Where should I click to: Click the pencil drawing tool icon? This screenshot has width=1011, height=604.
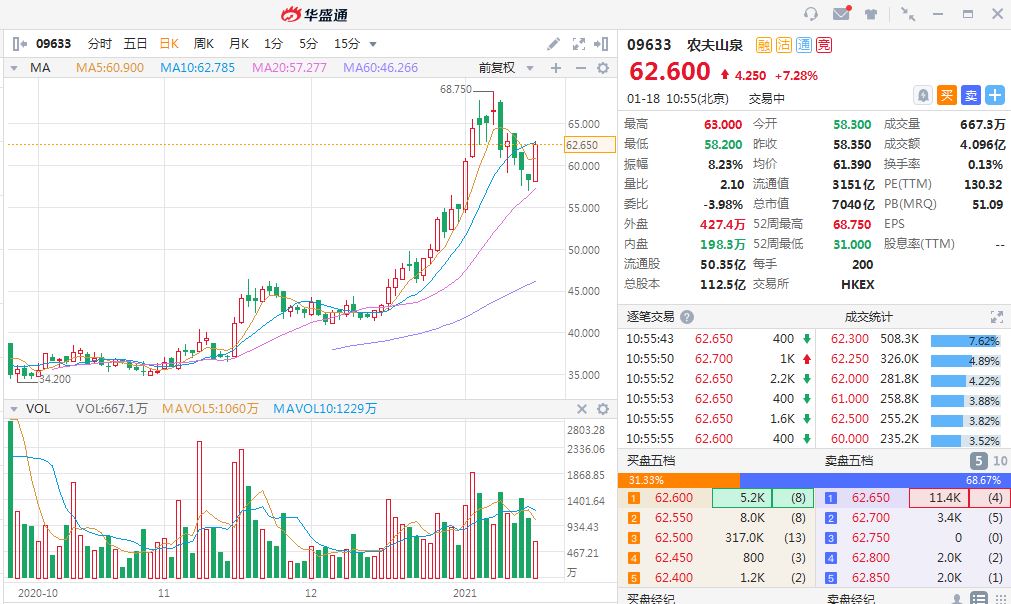[554, 44]
